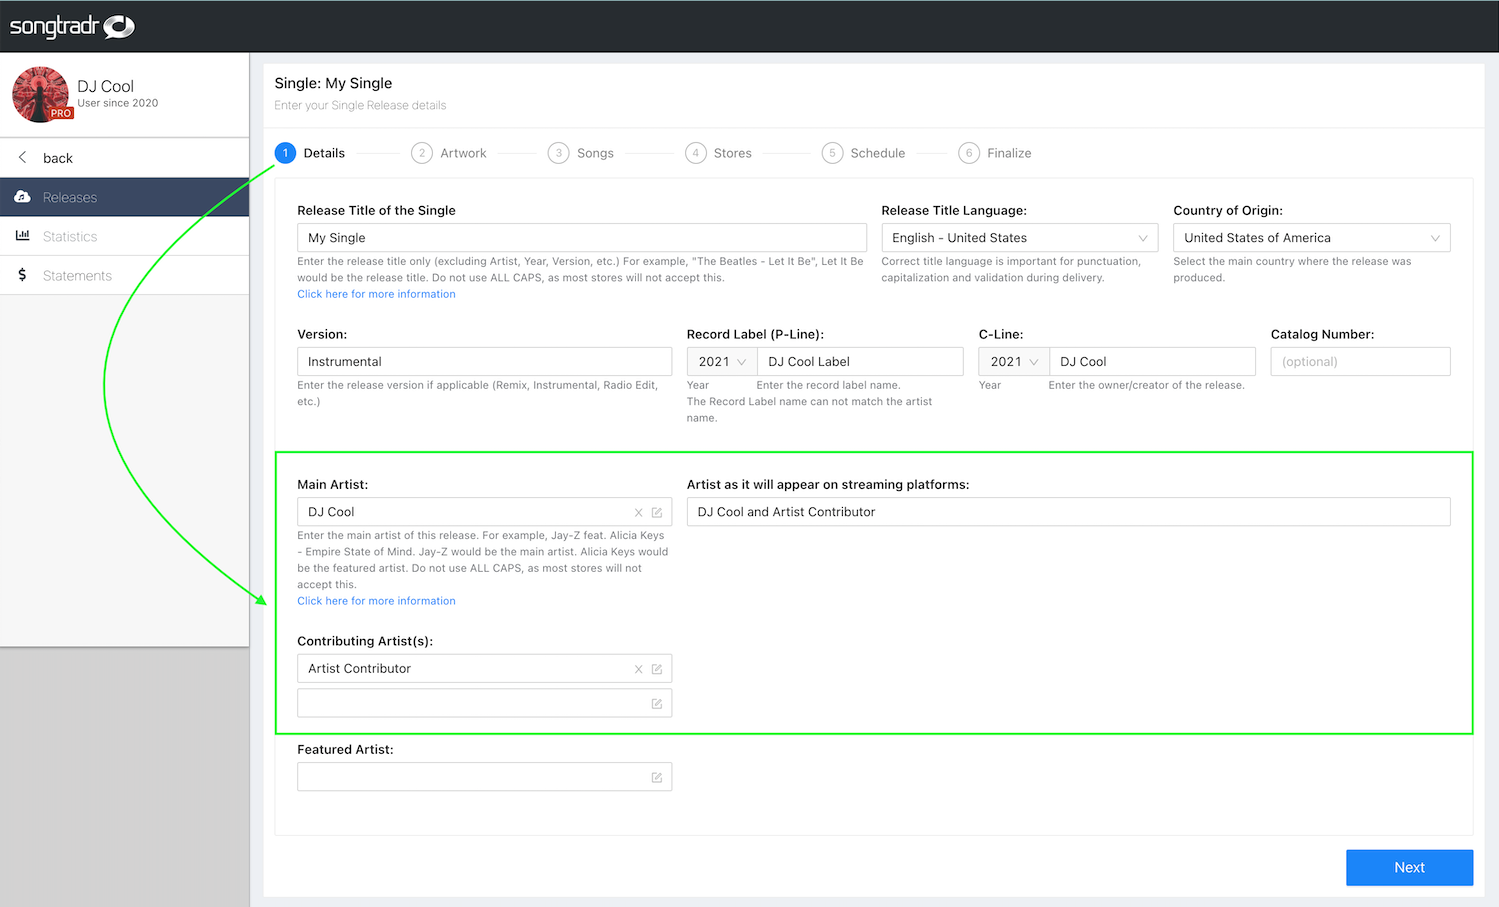
Task: Click step 4 circle icon for Stores
Action: tap(695, 153)
